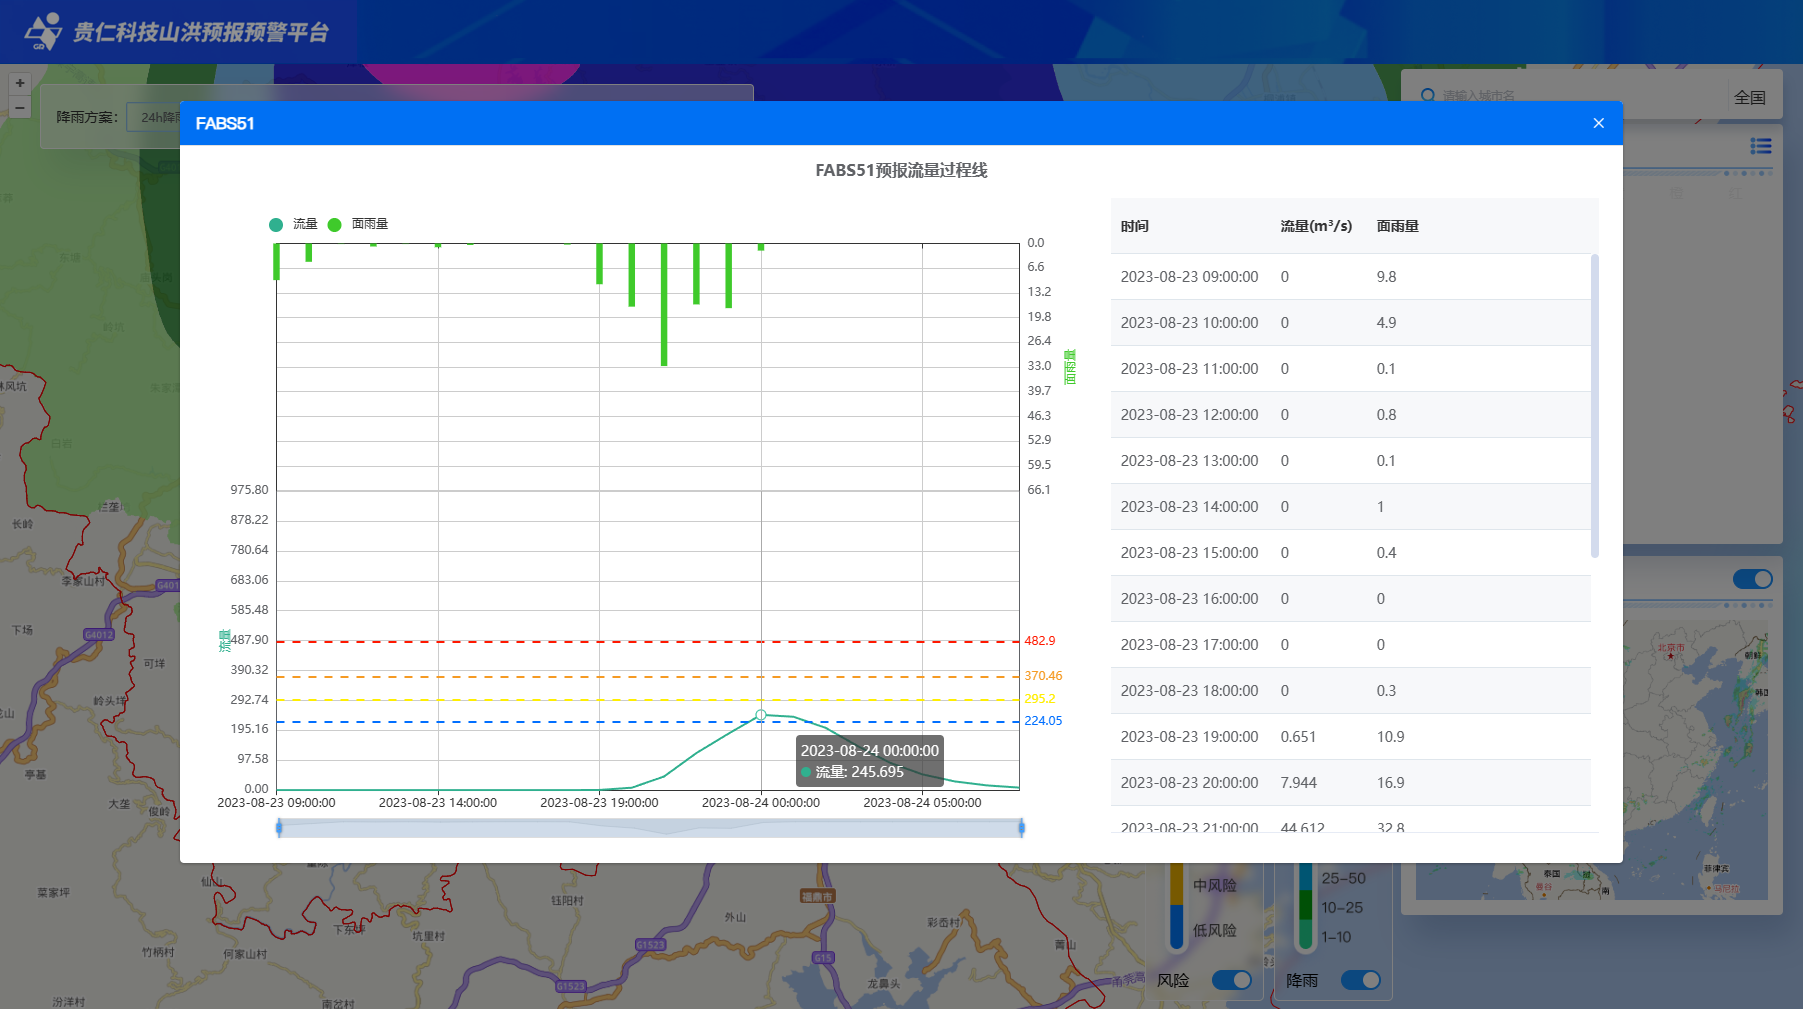
Task: Click the 时间 column header
Action: tap(1135, 226)
